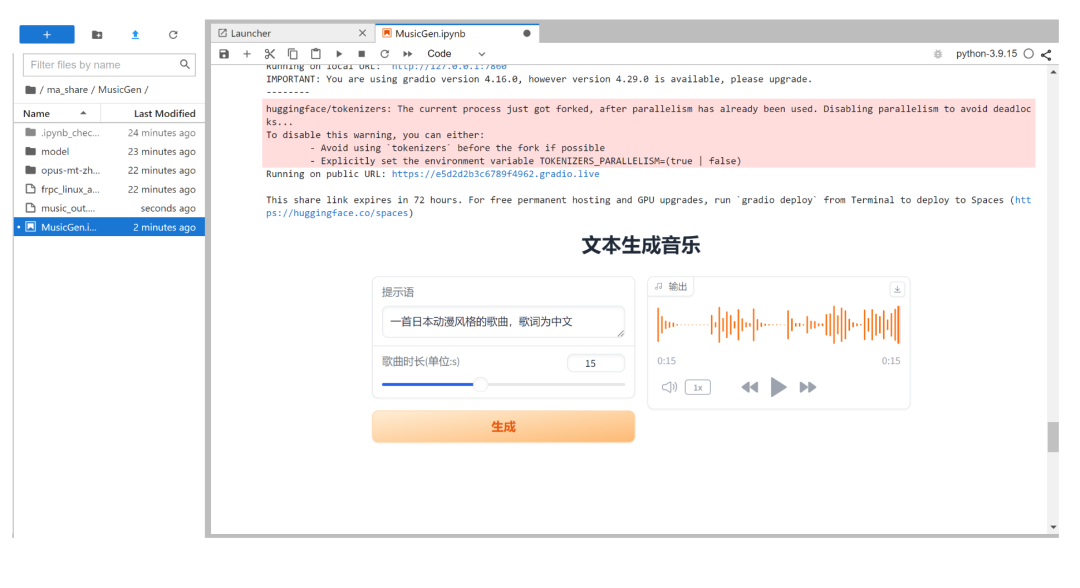Go to root folder icon in breadcrumb

[x=30, y=90]
